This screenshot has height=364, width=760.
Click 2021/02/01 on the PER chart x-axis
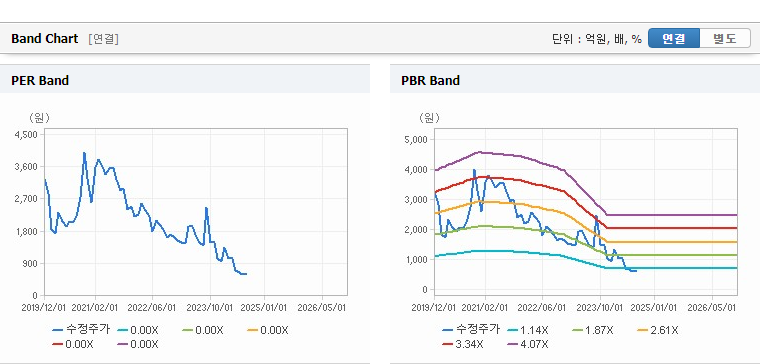click(x=95, y=308)
